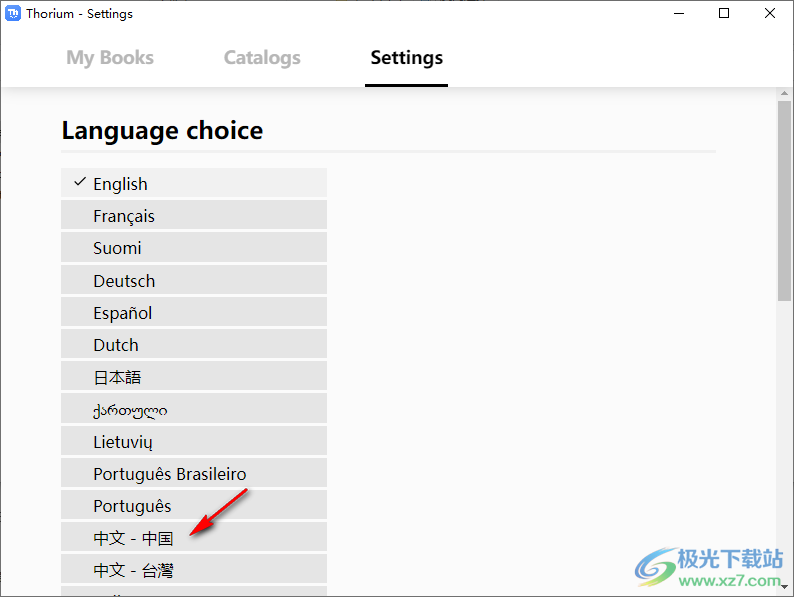794x597 pixels.
Task: Choose Français as the language
Action: [194, 215]
